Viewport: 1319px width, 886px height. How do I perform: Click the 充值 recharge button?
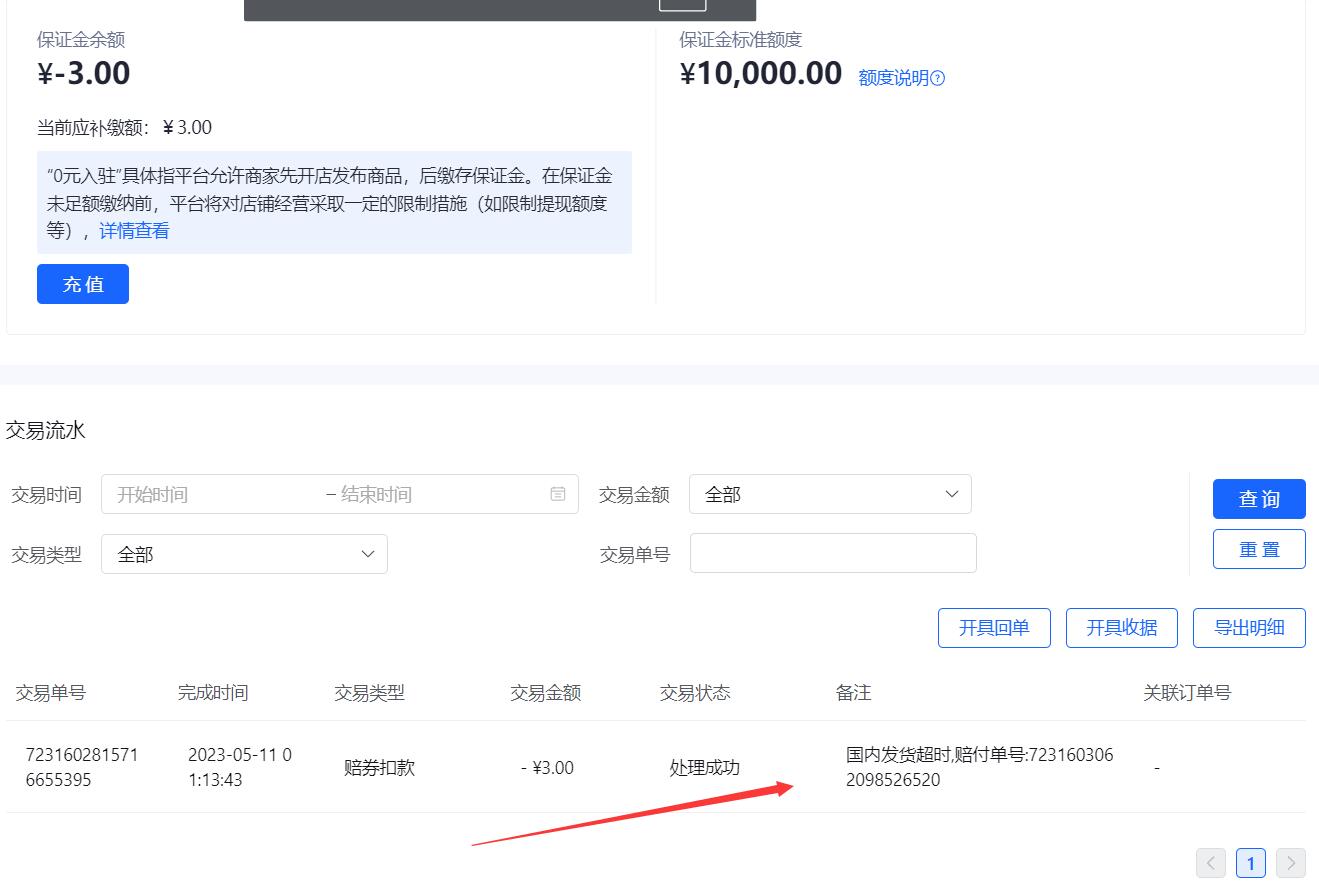click(x=83, y=284)
